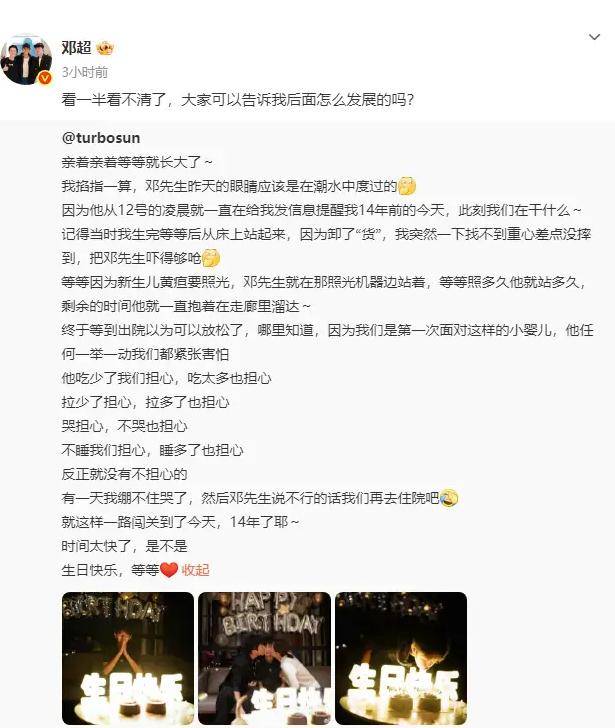
Task: Click 邓超's post text 看一半看不清了
Action: pos(237,100)
